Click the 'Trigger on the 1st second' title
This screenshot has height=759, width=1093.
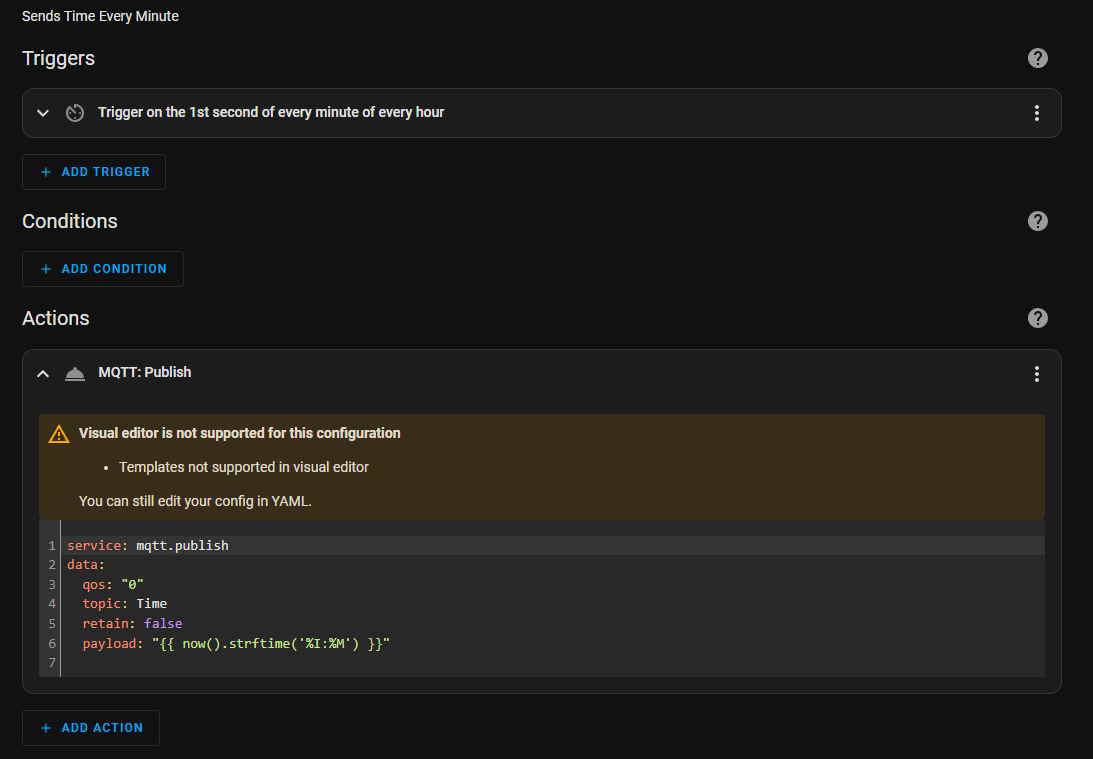271,113
